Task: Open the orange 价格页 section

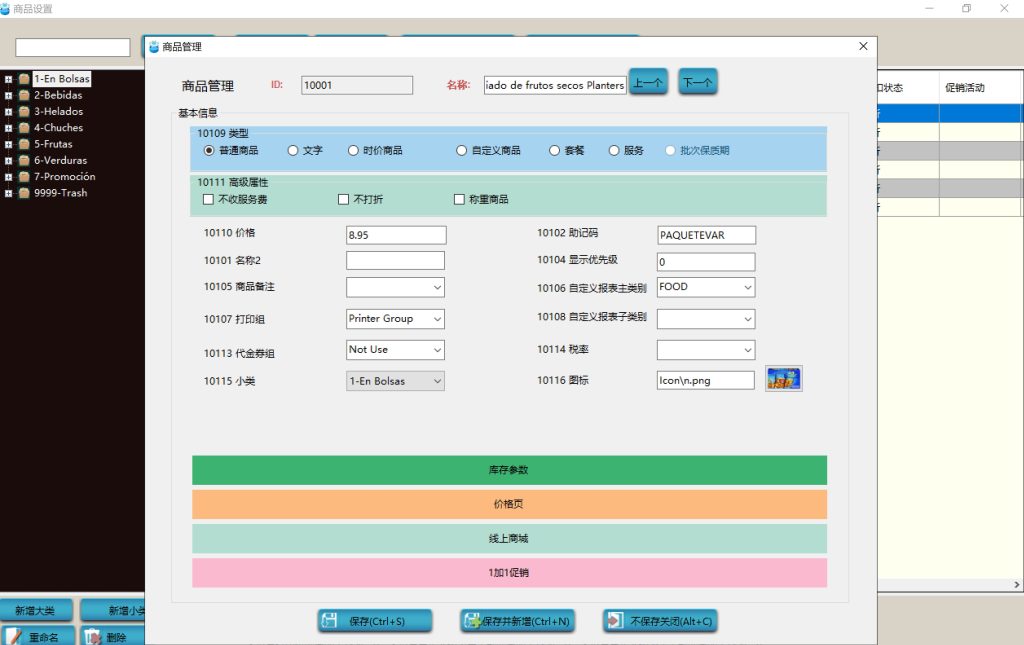Action: 509,504
